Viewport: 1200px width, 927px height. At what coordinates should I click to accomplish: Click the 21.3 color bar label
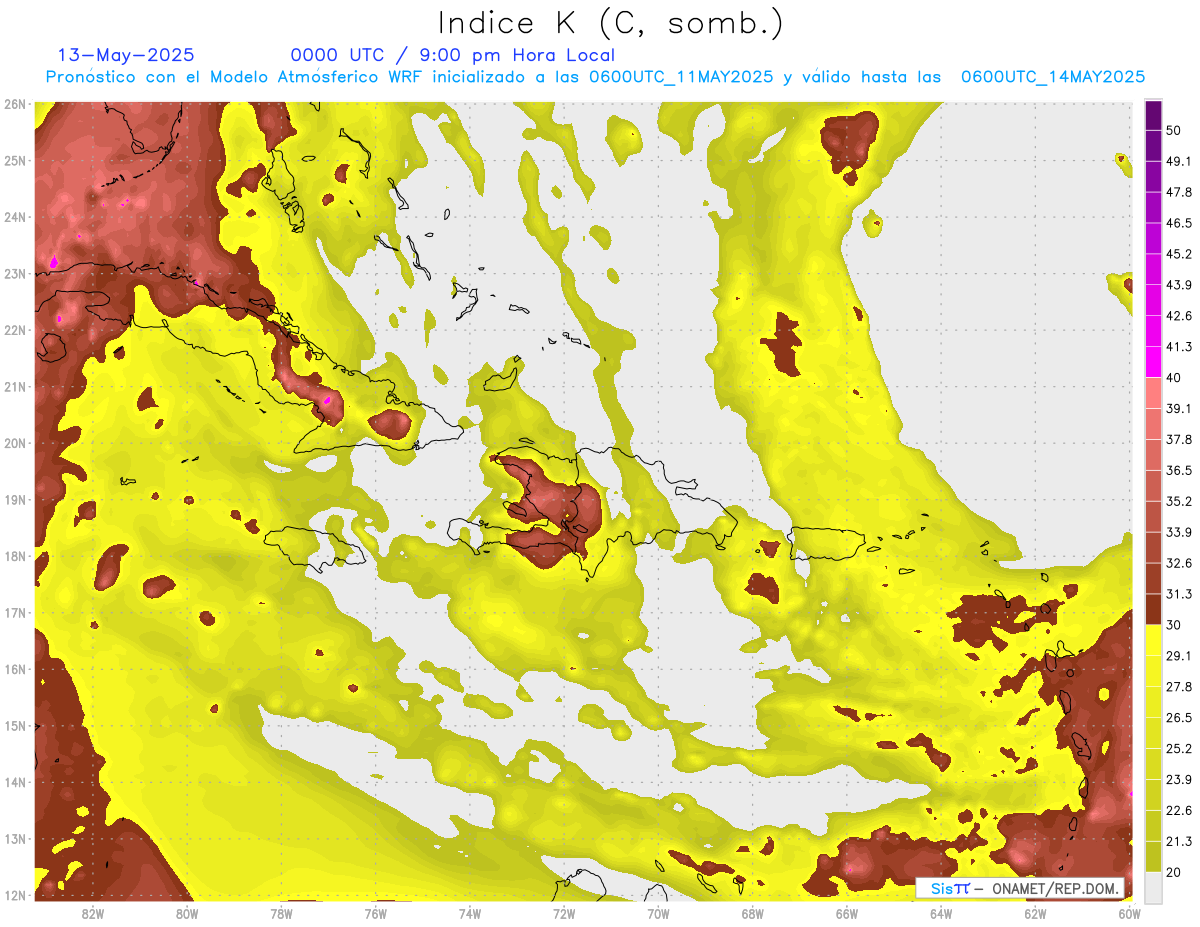pos(1180,841)
